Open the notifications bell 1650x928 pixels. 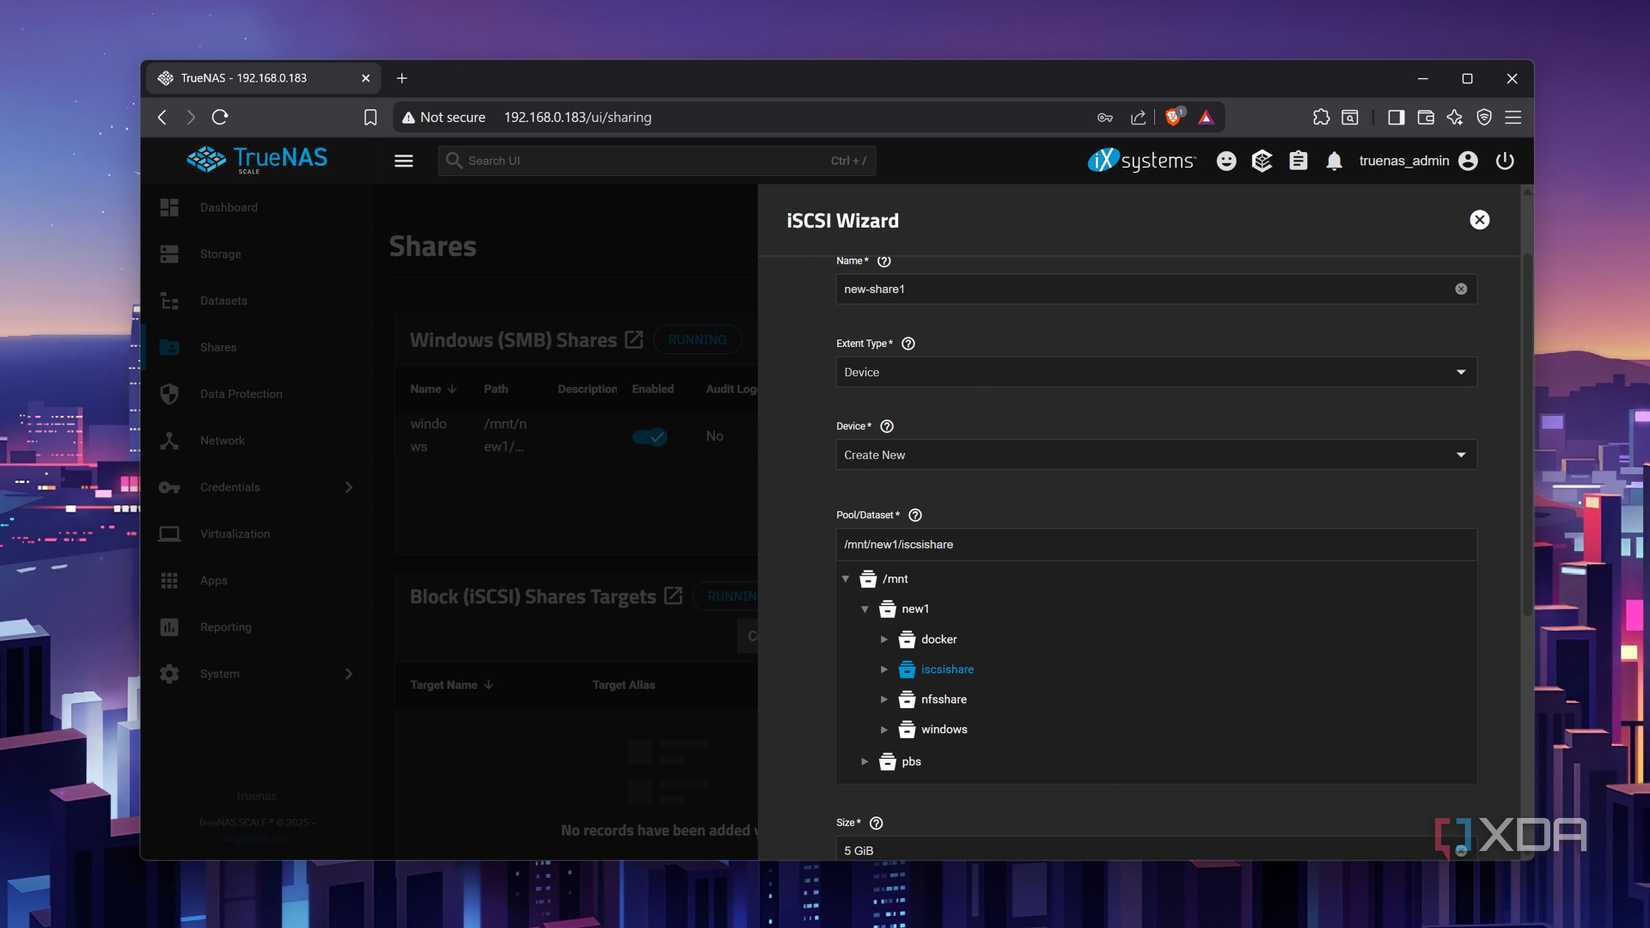pos(1334,160)
